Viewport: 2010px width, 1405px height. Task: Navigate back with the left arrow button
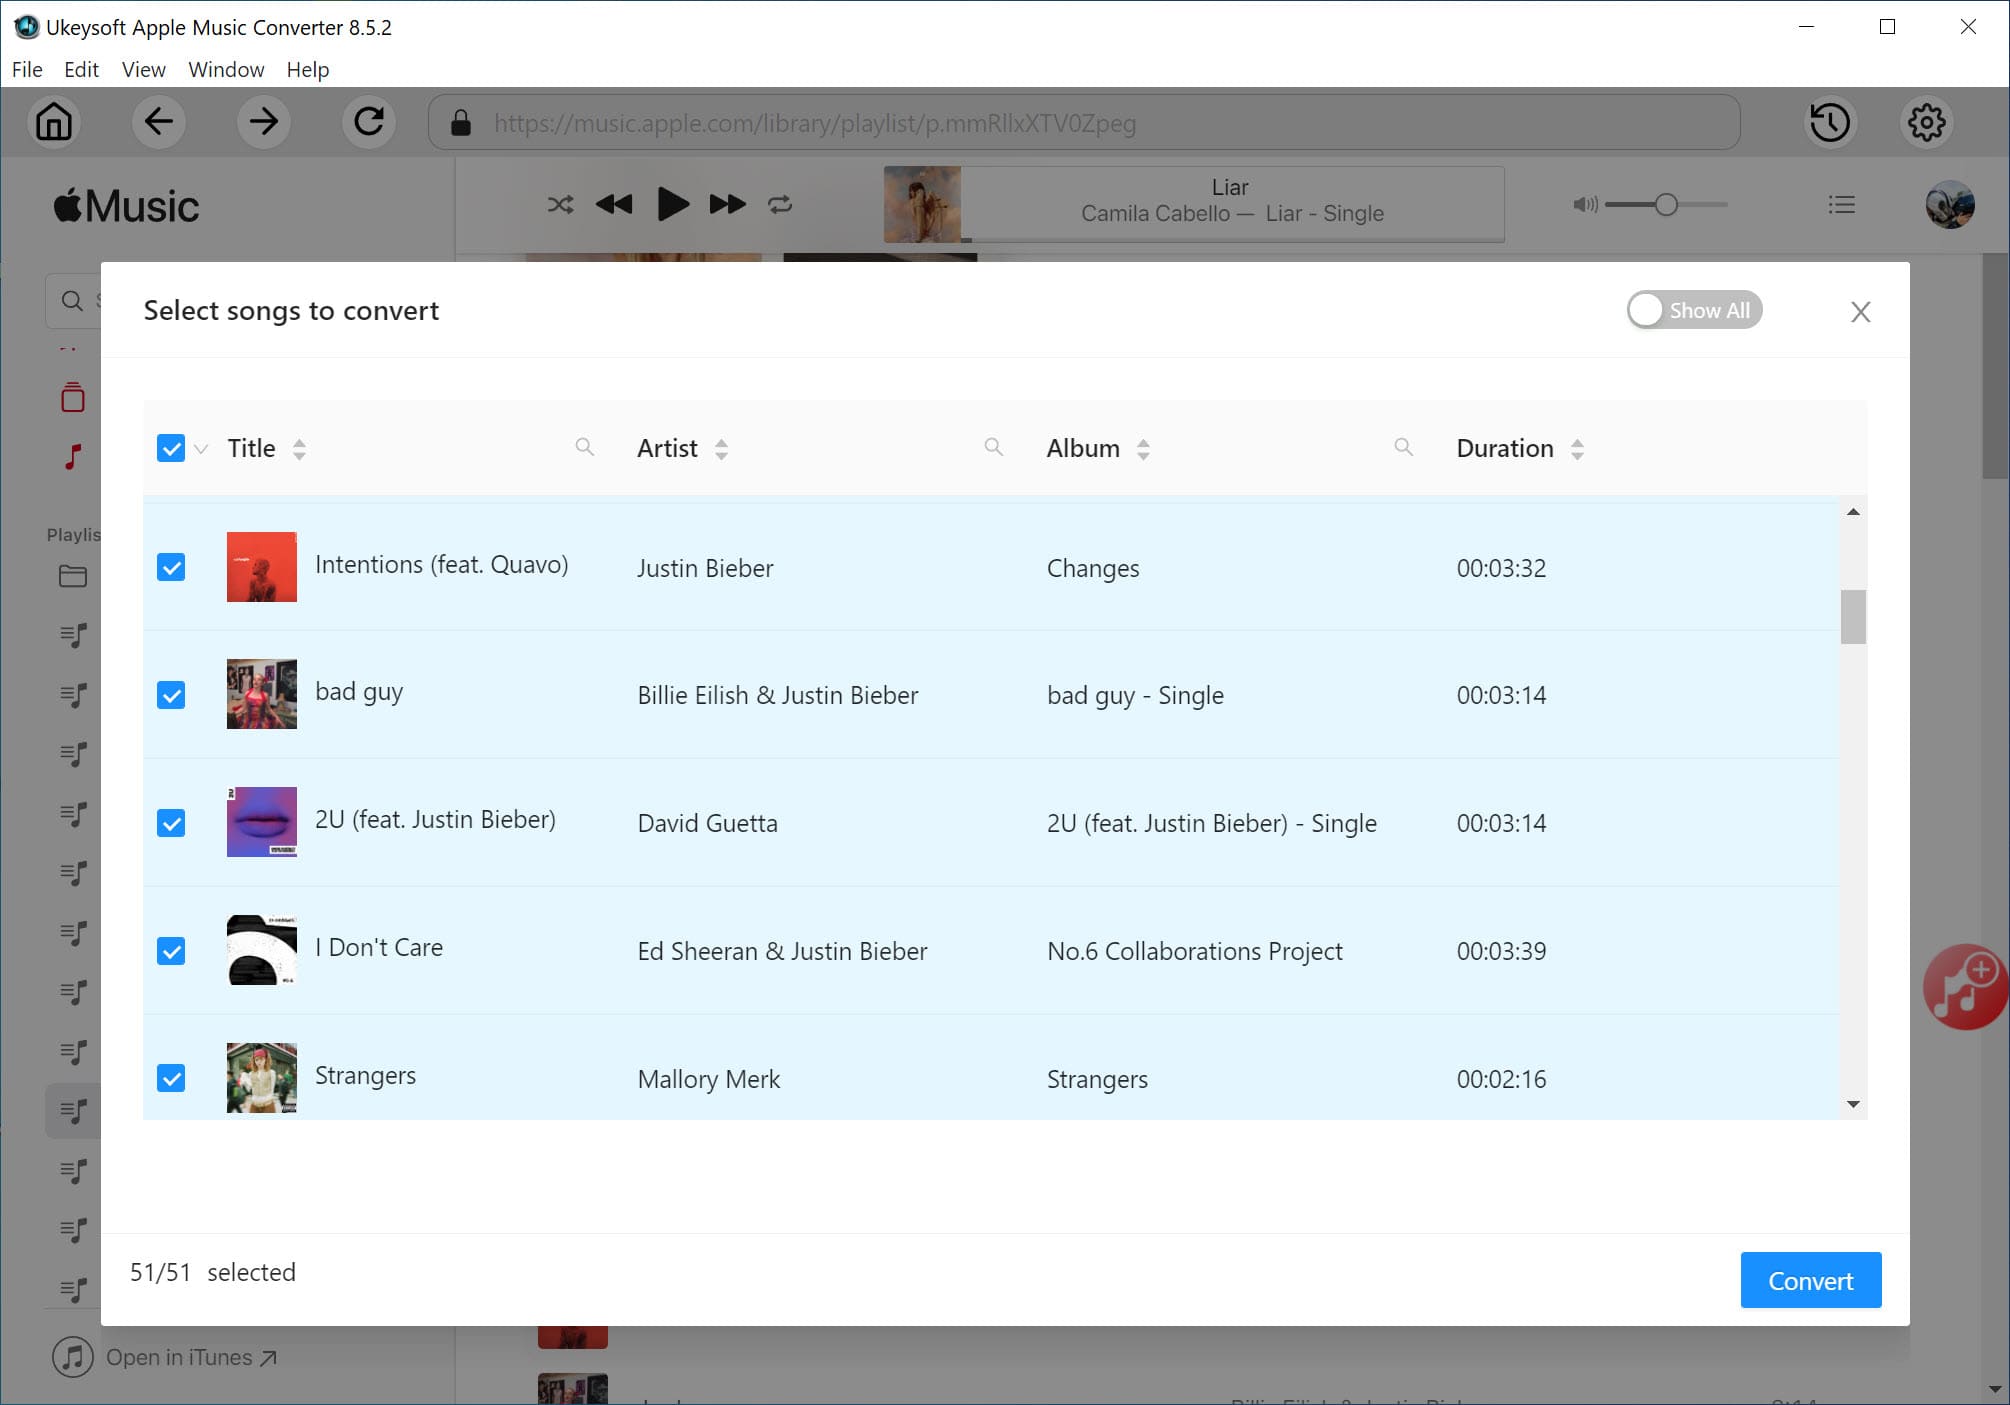click(x=158, y=123)
